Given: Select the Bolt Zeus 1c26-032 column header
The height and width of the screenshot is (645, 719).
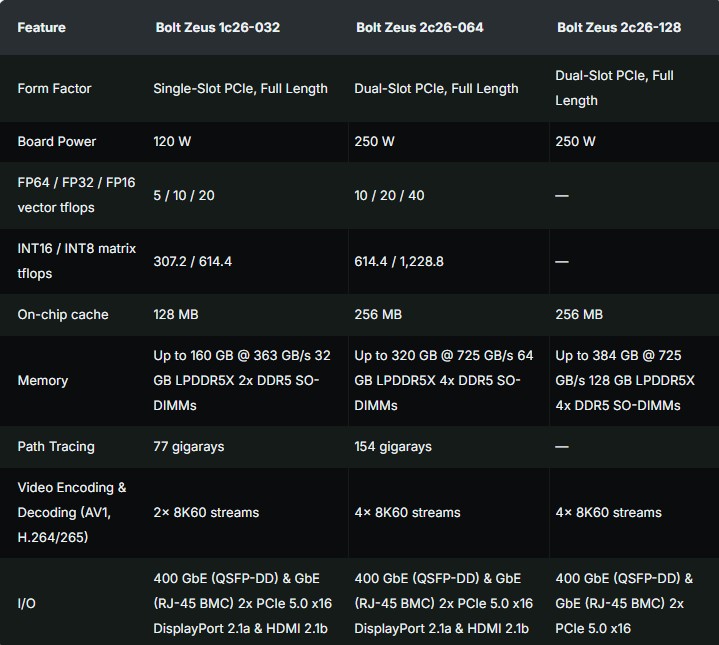Looking at the screenshot, I should (x=217, y=27).
